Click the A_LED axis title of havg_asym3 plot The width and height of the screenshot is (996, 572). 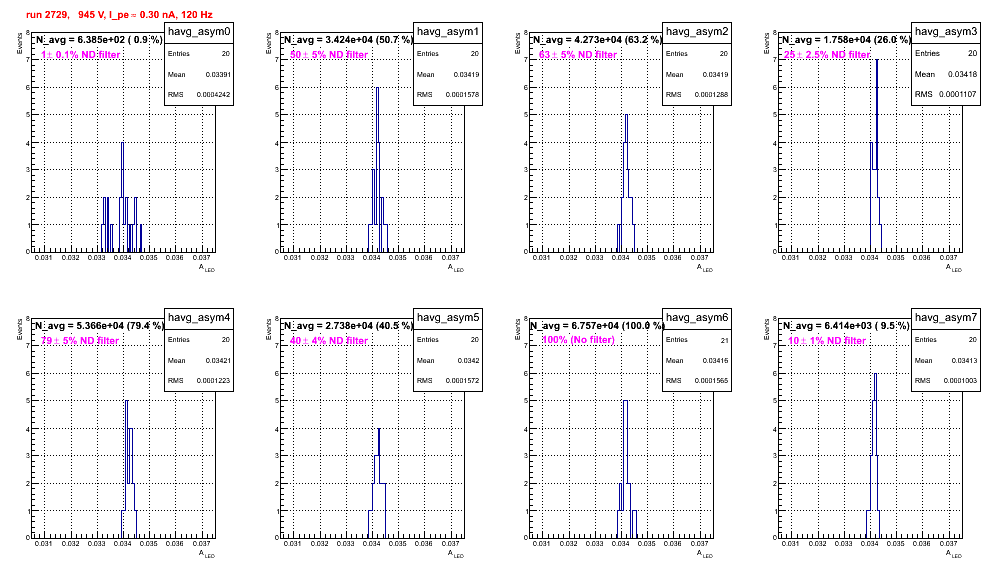(x=953, y=268)
